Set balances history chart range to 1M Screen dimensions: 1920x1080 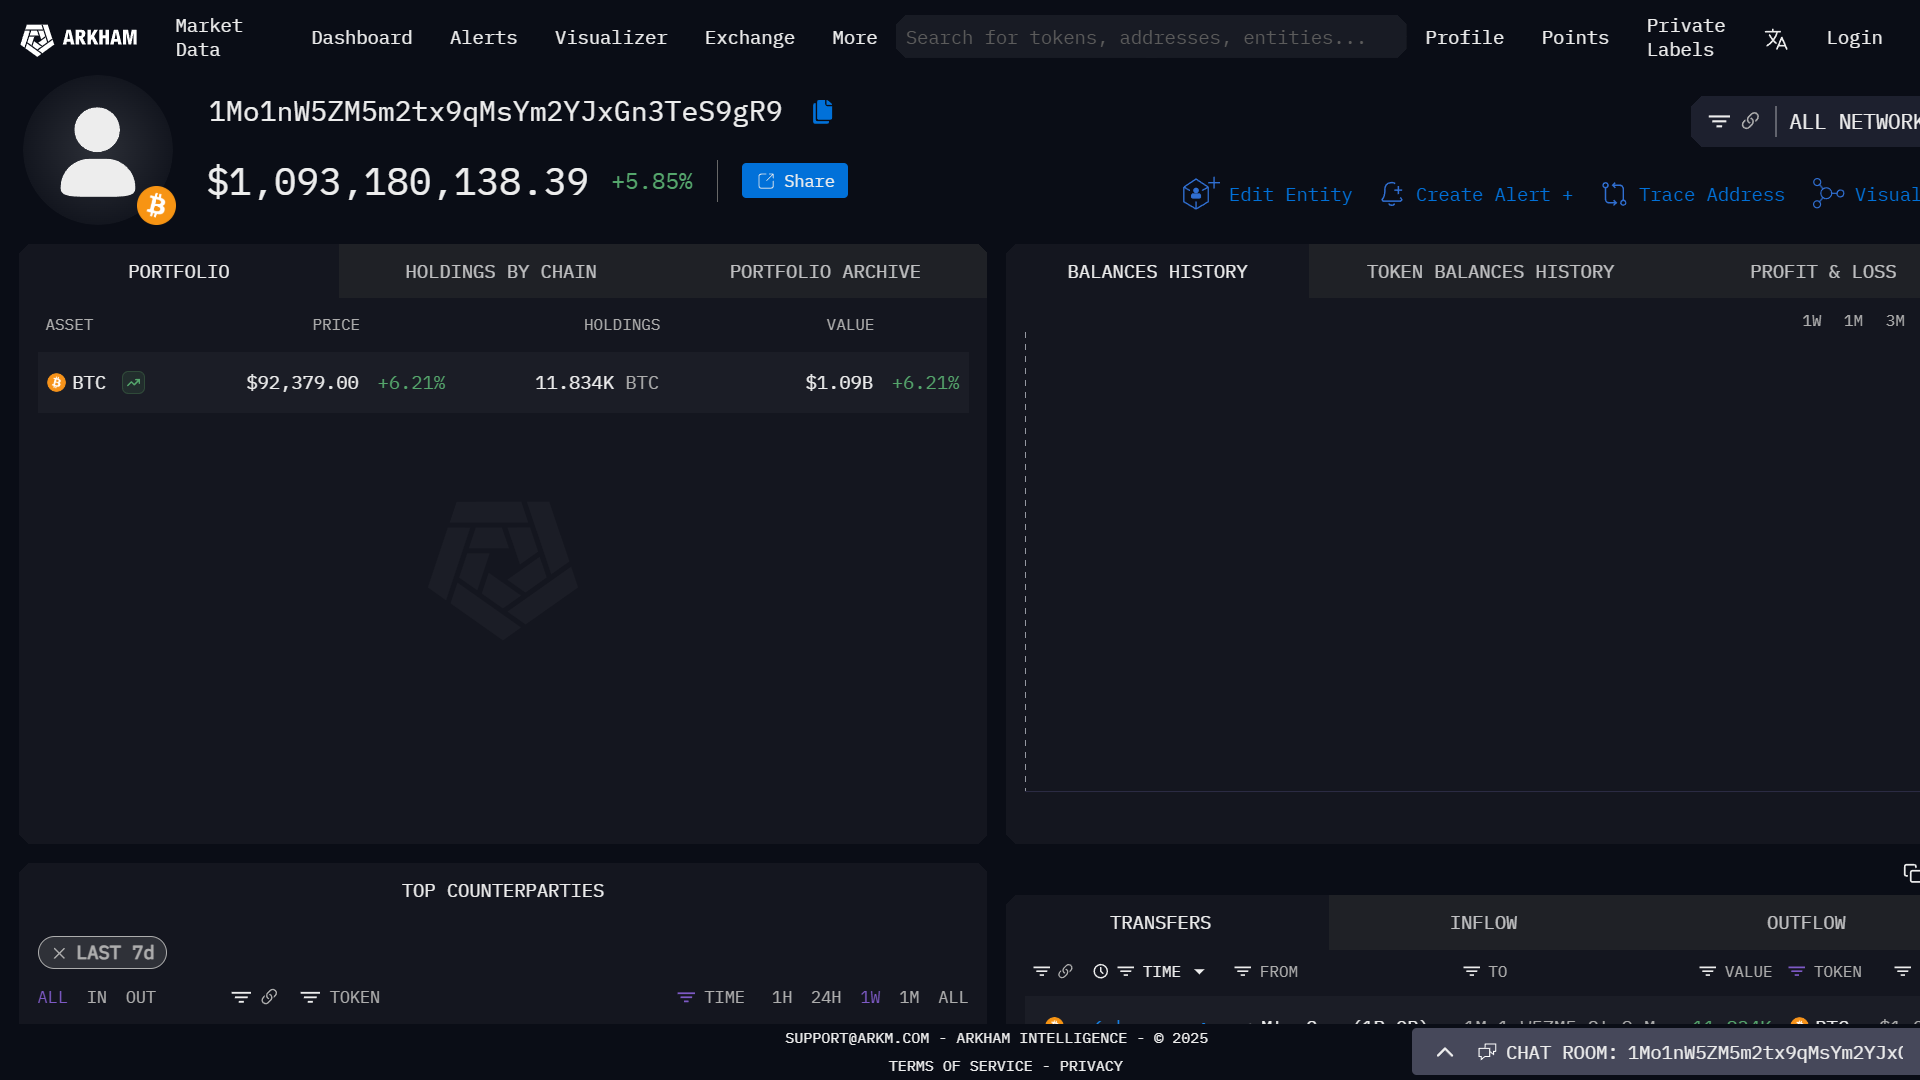coord(1853,321)
